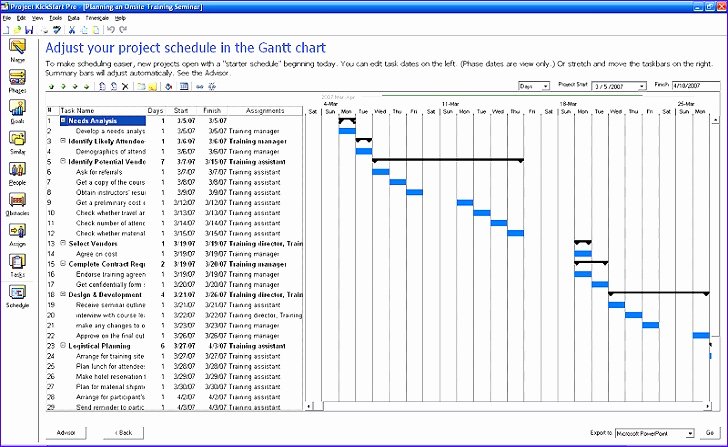728x447 pixels.
Task: Open the Data menu
Action: [x=73, y=18]
